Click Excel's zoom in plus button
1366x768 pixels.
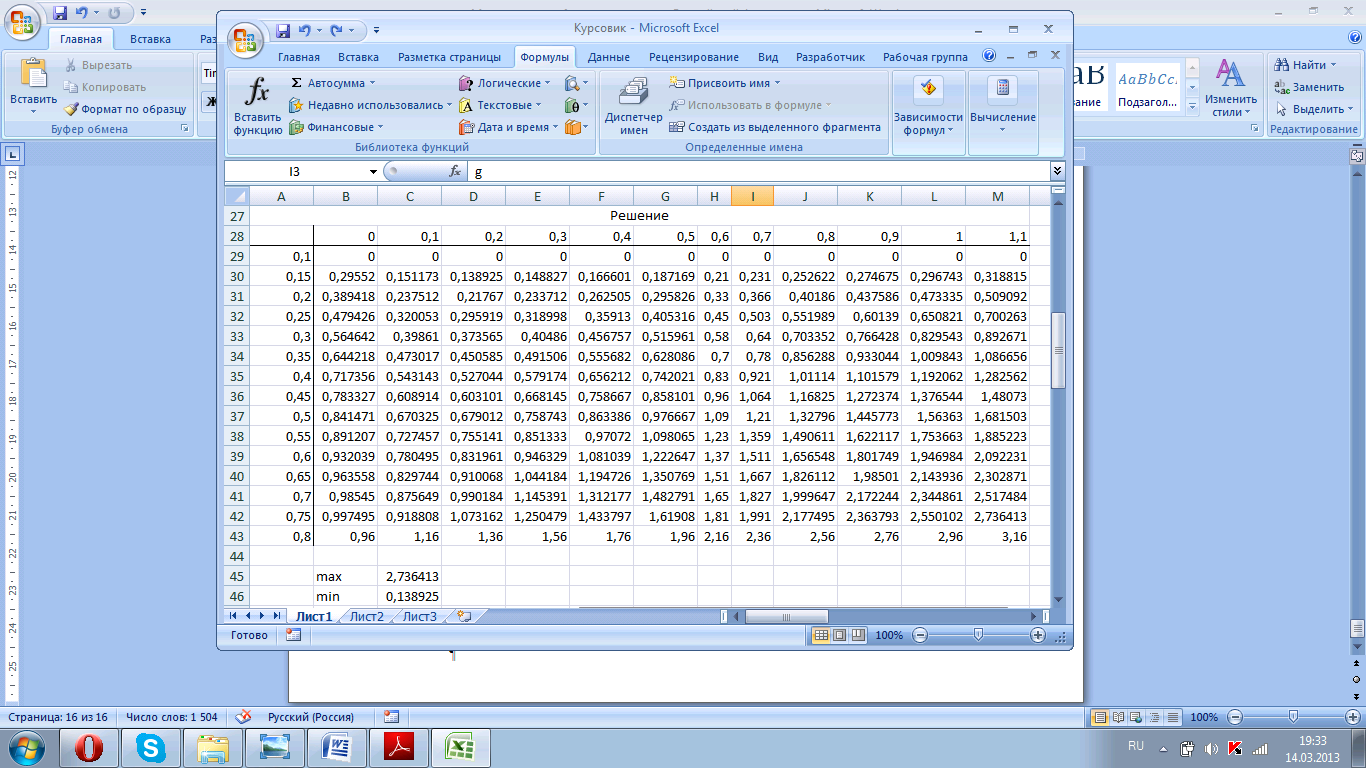click(1038, 635)
